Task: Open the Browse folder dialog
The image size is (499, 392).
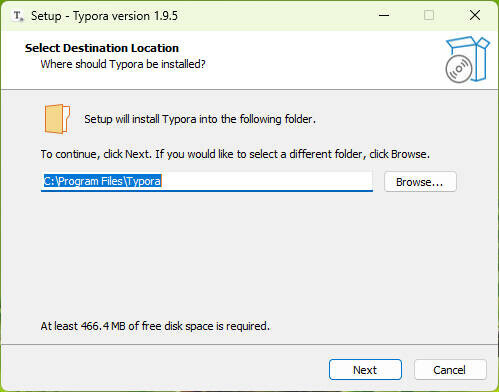Action: [420, 182]
